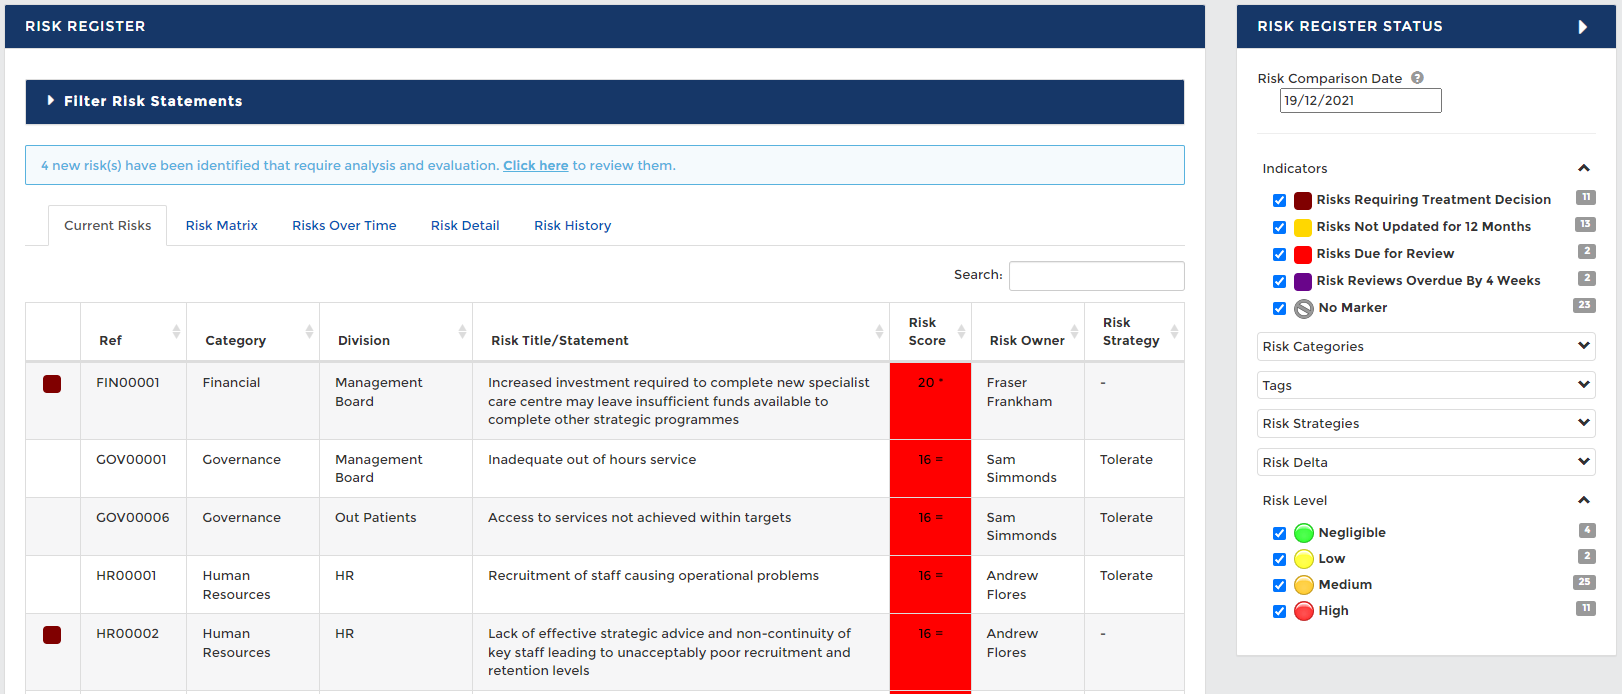The image size is (1622, 694).
Task: Click the dark red marker for FIN00001
Action: click(52, 384)
